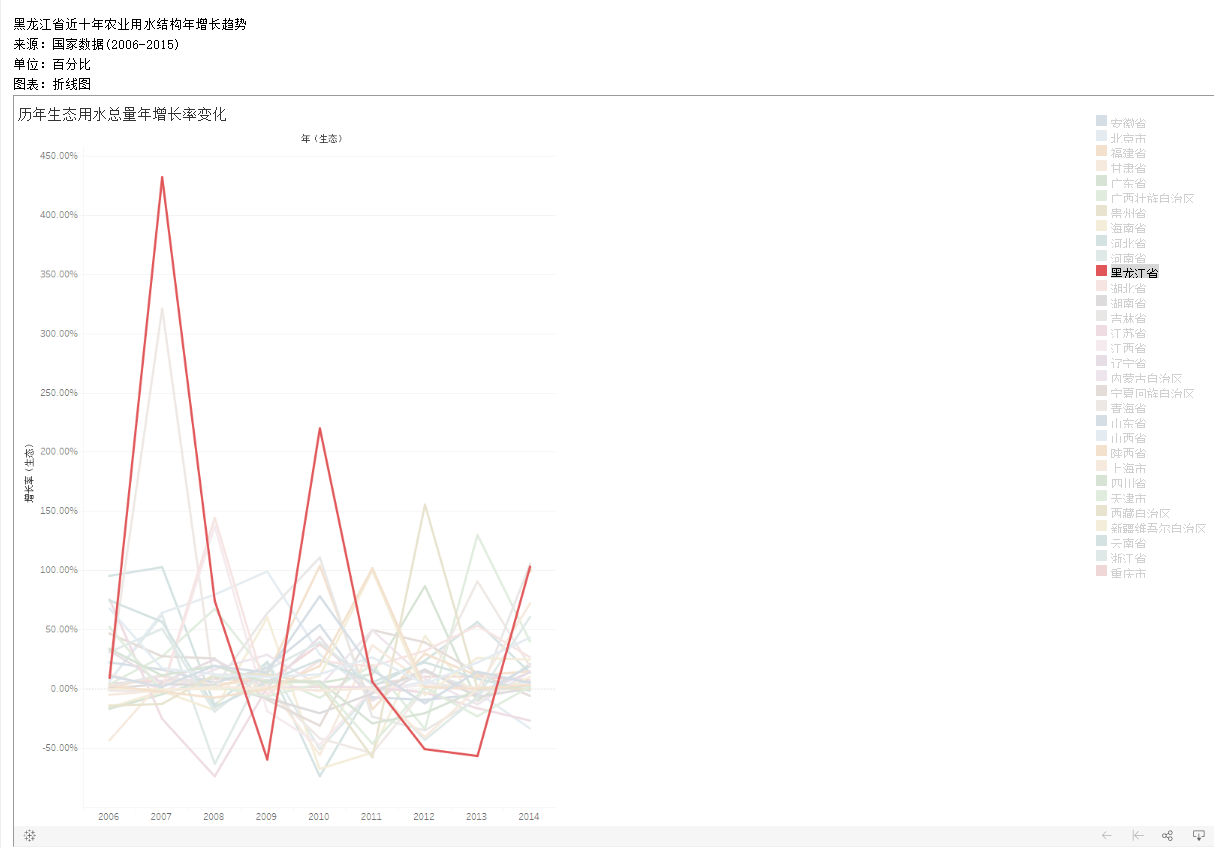Click the 上海市 color swatch in legend

(1101, 467)
